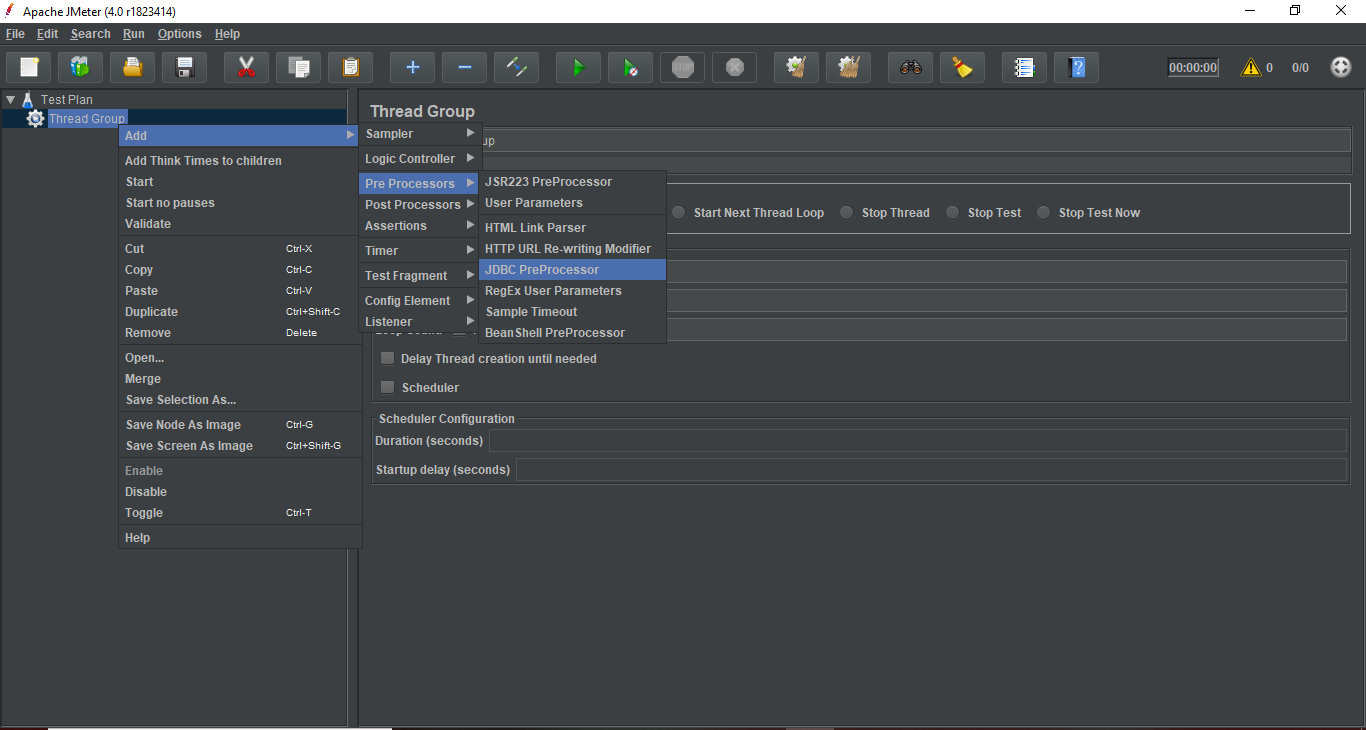Select the Stop Thread radio button
The image size is (1366, 730).
(x=847, y=213)
